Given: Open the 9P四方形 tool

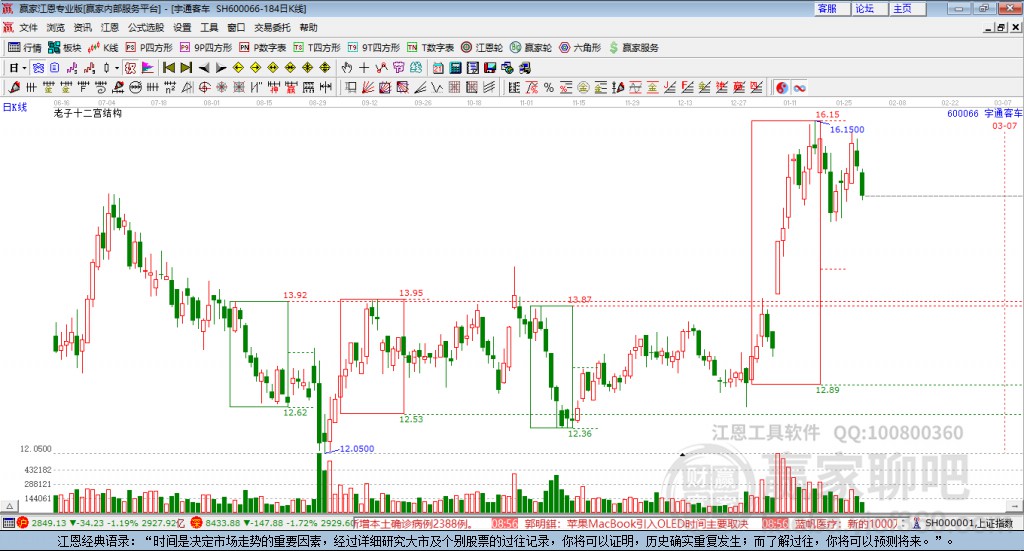Looking at the screenshot, I should (206, 48).
